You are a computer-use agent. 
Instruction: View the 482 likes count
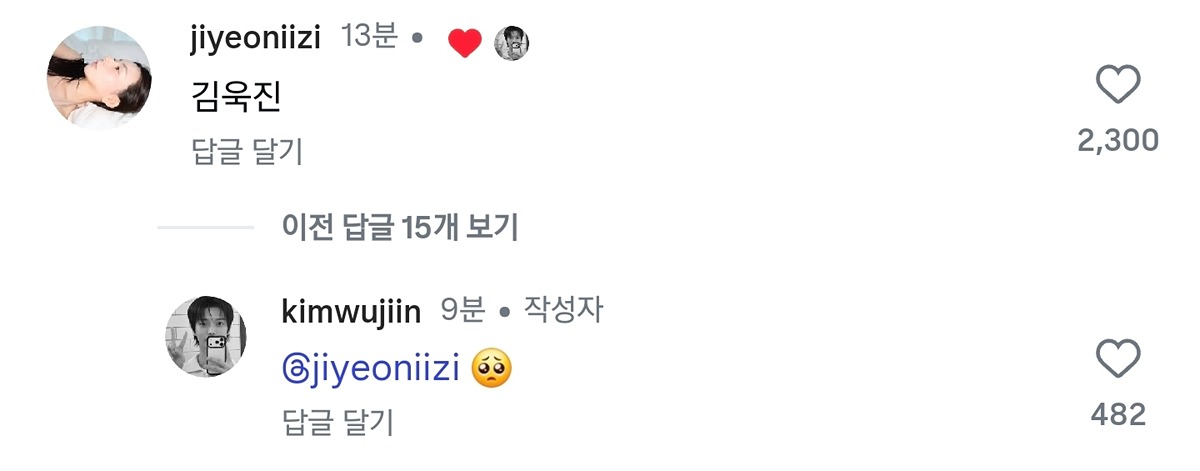[x=1118, y=415]
